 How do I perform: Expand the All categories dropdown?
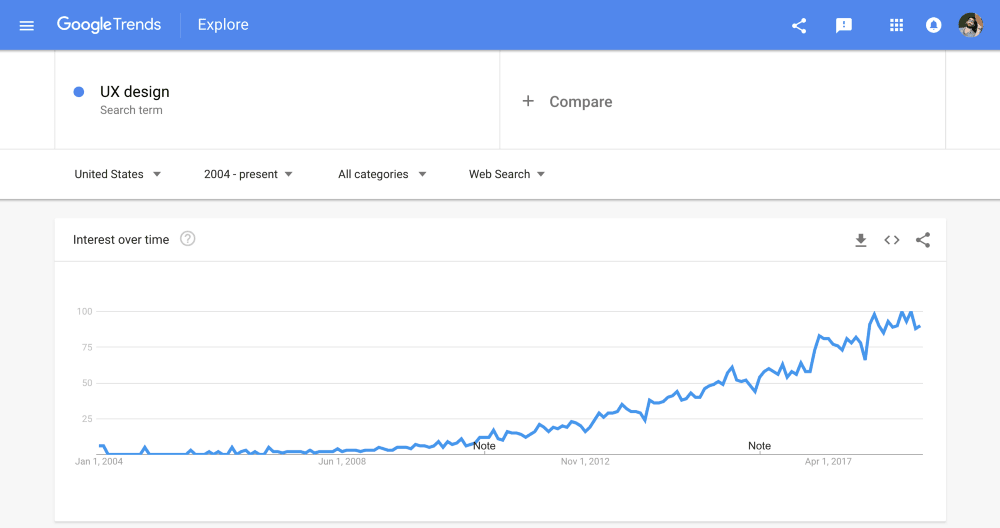[382, 174]
